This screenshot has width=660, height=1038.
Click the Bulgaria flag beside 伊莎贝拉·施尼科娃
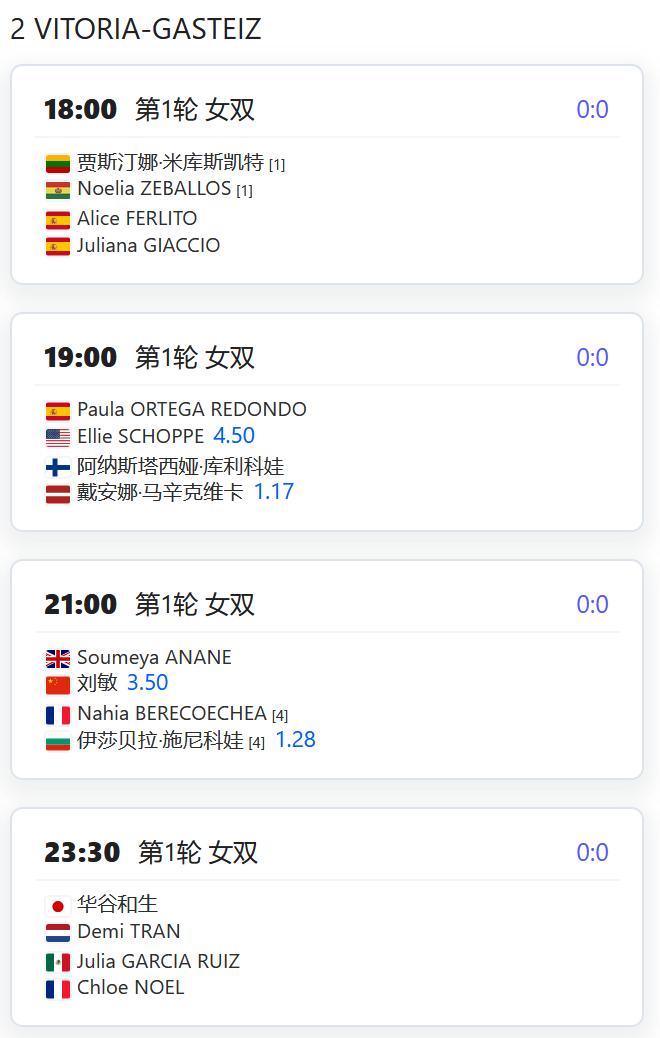pos(58,741)
